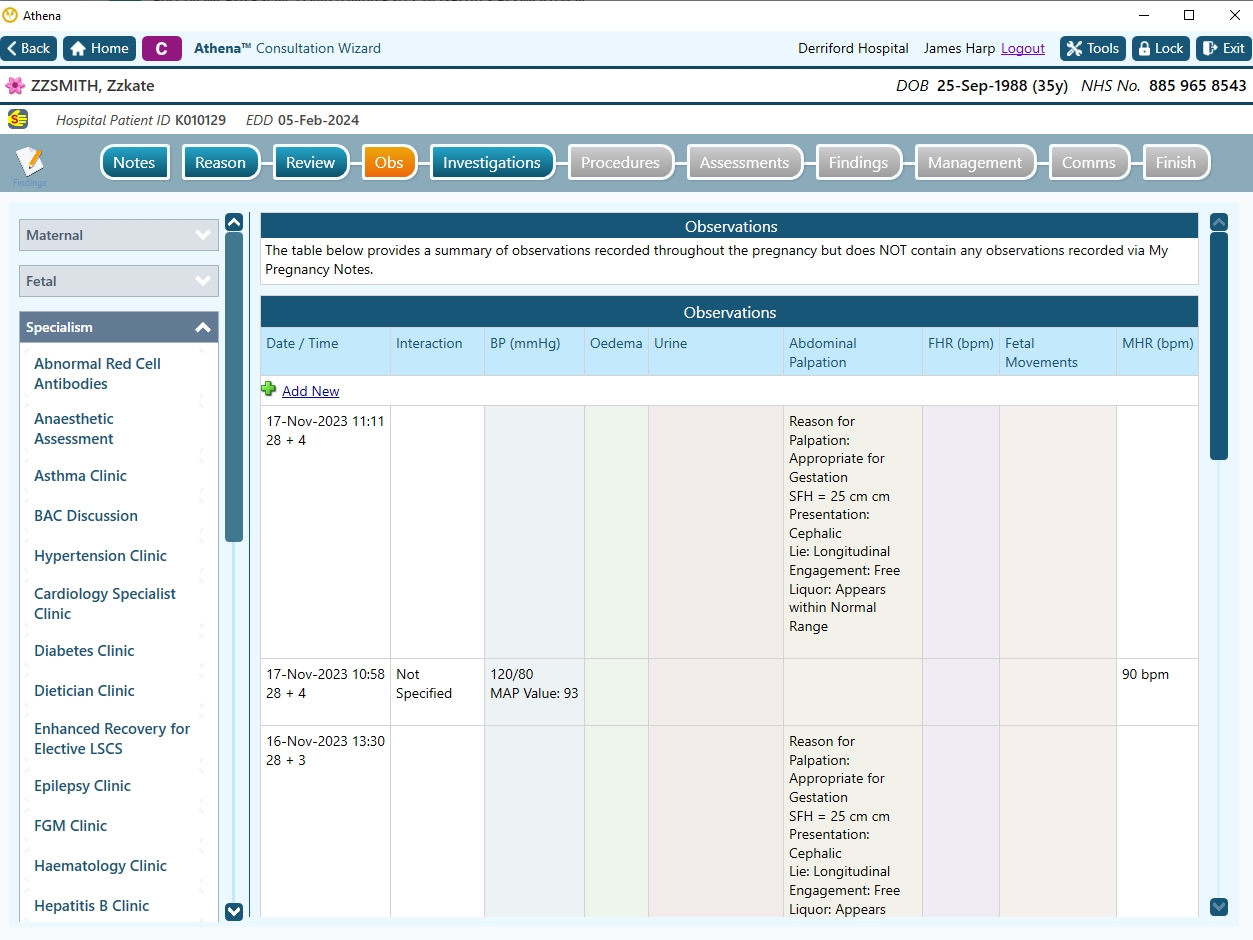Open the Findings notepad icon
Image resolution: width=1253 pixels, height=940 pixels.
point(30,164)
